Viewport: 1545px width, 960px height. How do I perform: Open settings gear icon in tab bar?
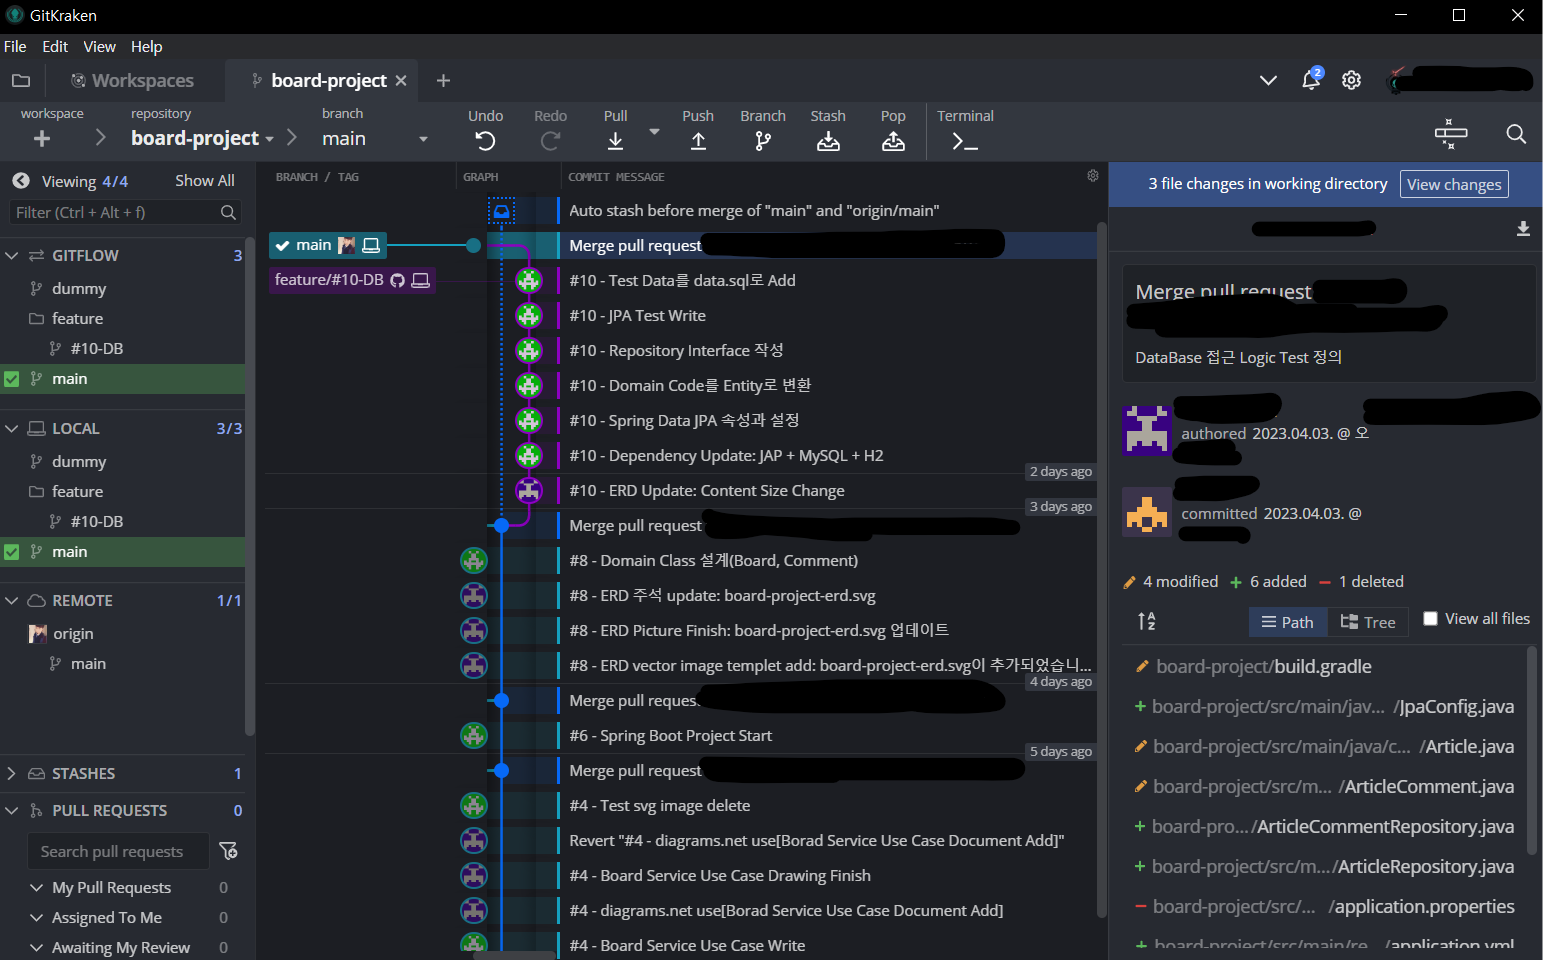pyautogui.click(x=1351, y=80)
